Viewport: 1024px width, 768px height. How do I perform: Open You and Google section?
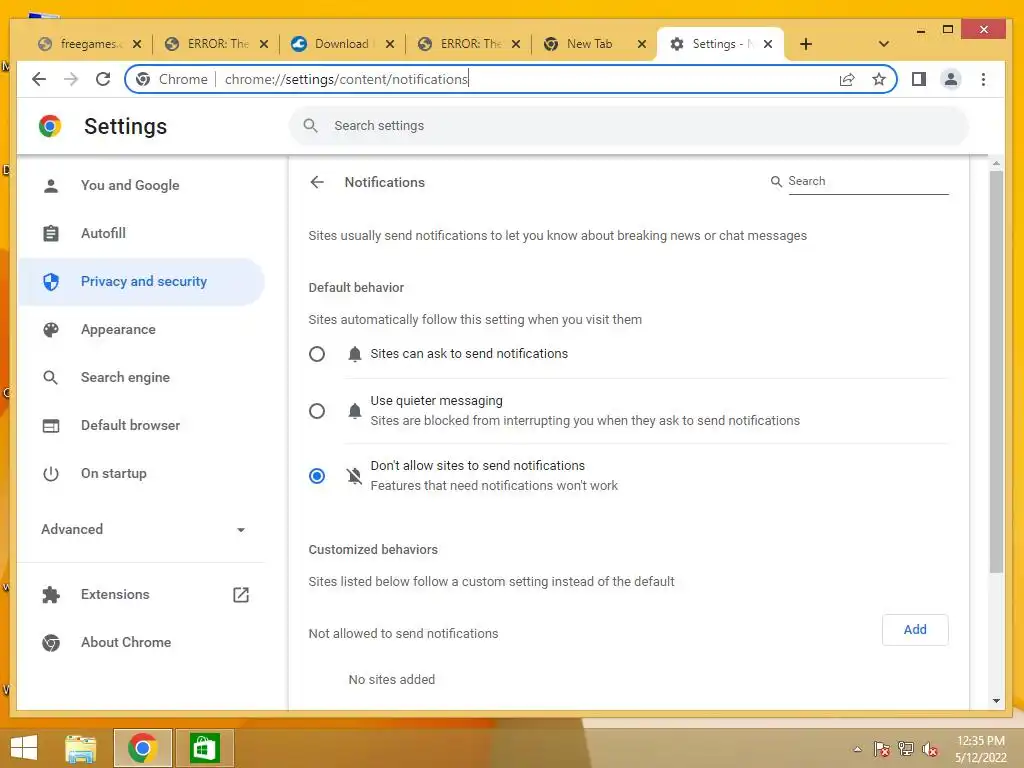point(142,185)
